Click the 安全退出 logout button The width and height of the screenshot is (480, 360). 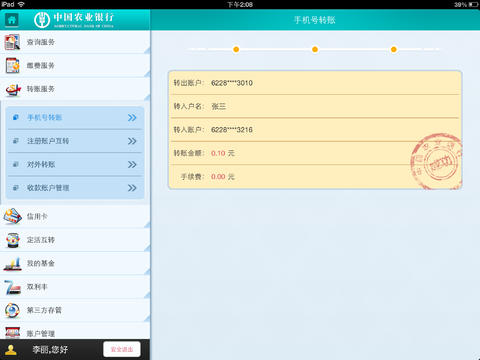click(122, 349)
